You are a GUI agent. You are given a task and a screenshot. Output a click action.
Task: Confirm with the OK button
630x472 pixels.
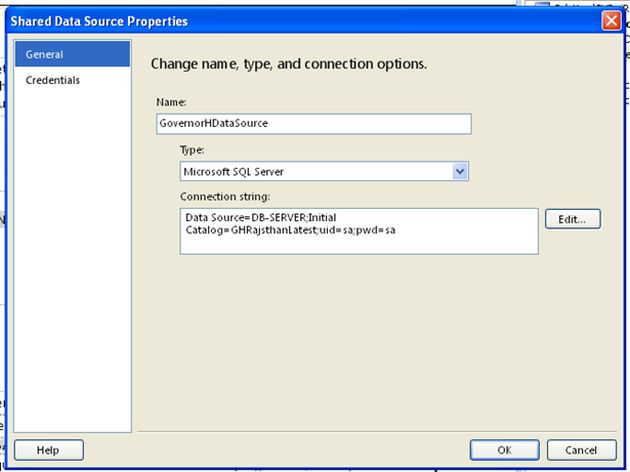(x=503, y=450)
